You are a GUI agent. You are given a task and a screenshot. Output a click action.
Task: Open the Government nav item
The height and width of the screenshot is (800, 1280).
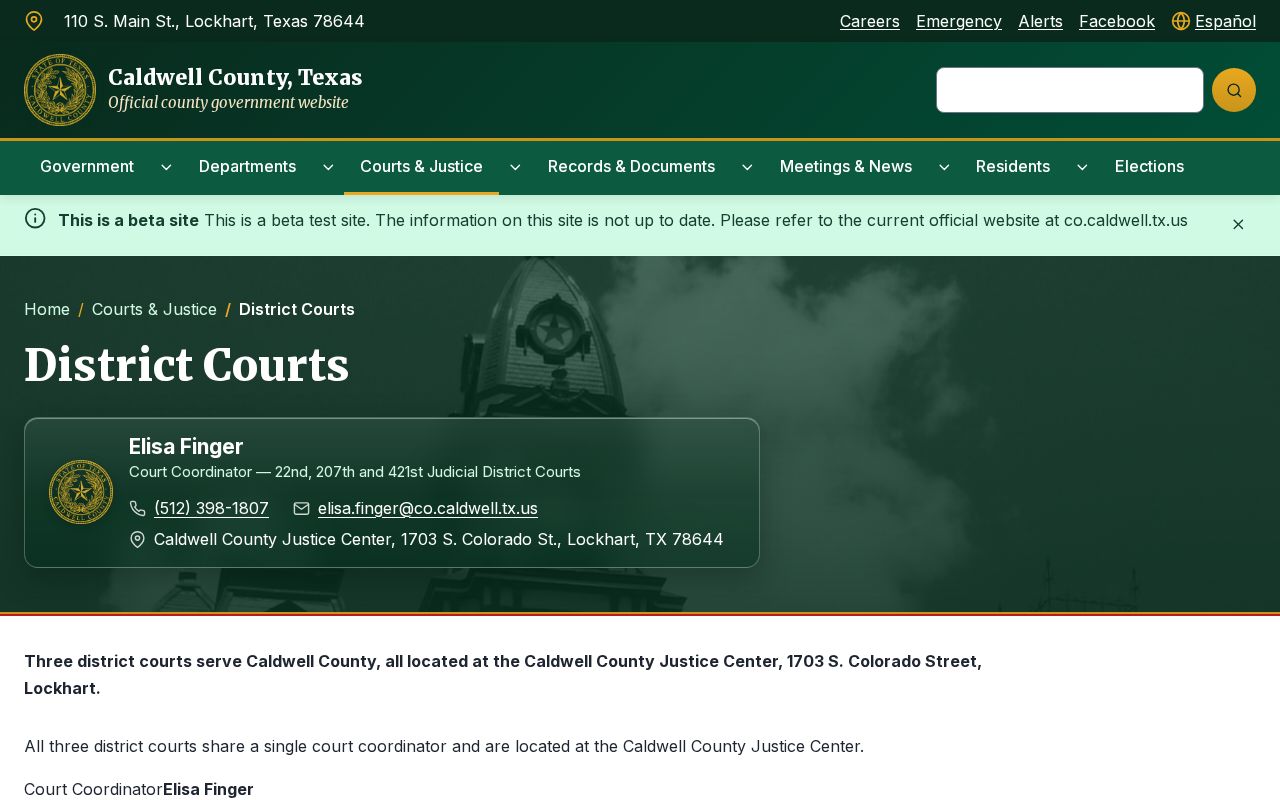pos(87,166)
